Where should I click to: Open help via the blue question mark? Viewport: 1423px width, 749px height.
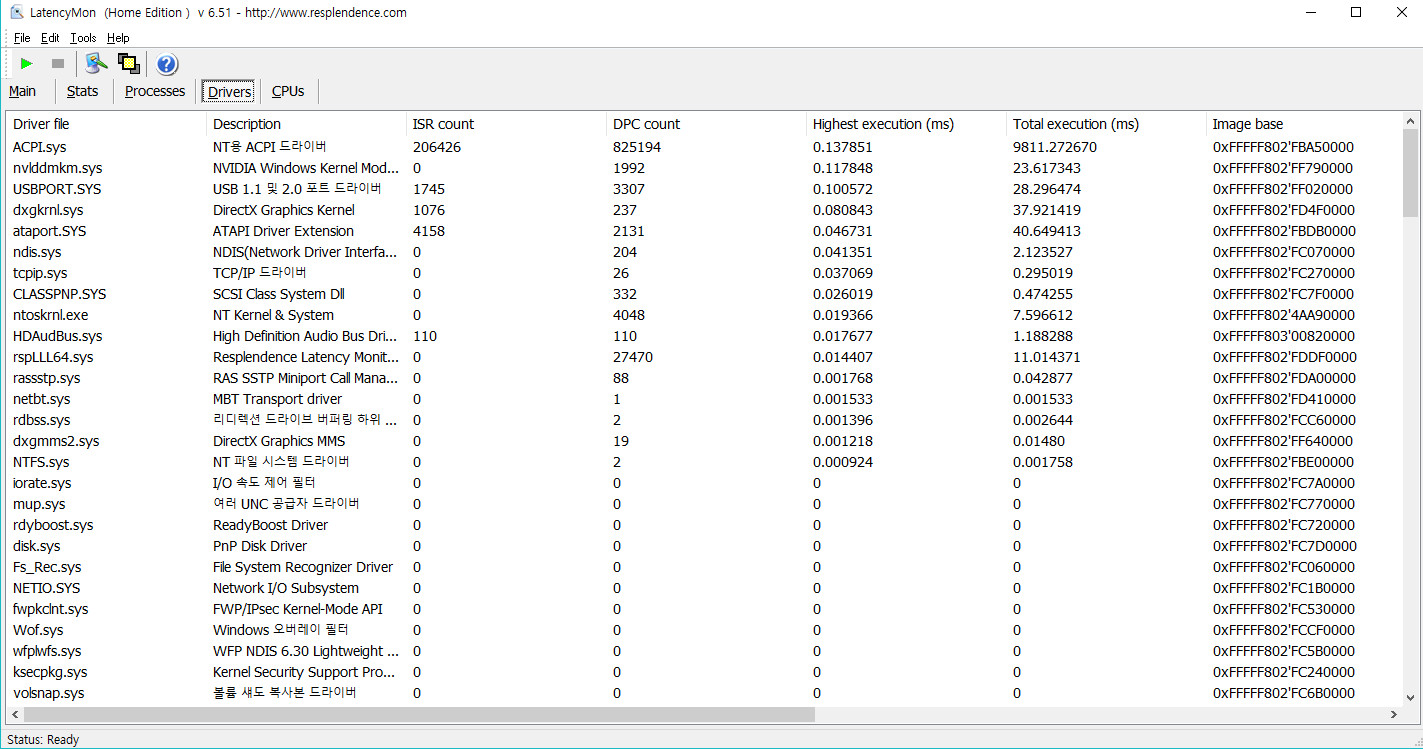click(x=167, y=65)
